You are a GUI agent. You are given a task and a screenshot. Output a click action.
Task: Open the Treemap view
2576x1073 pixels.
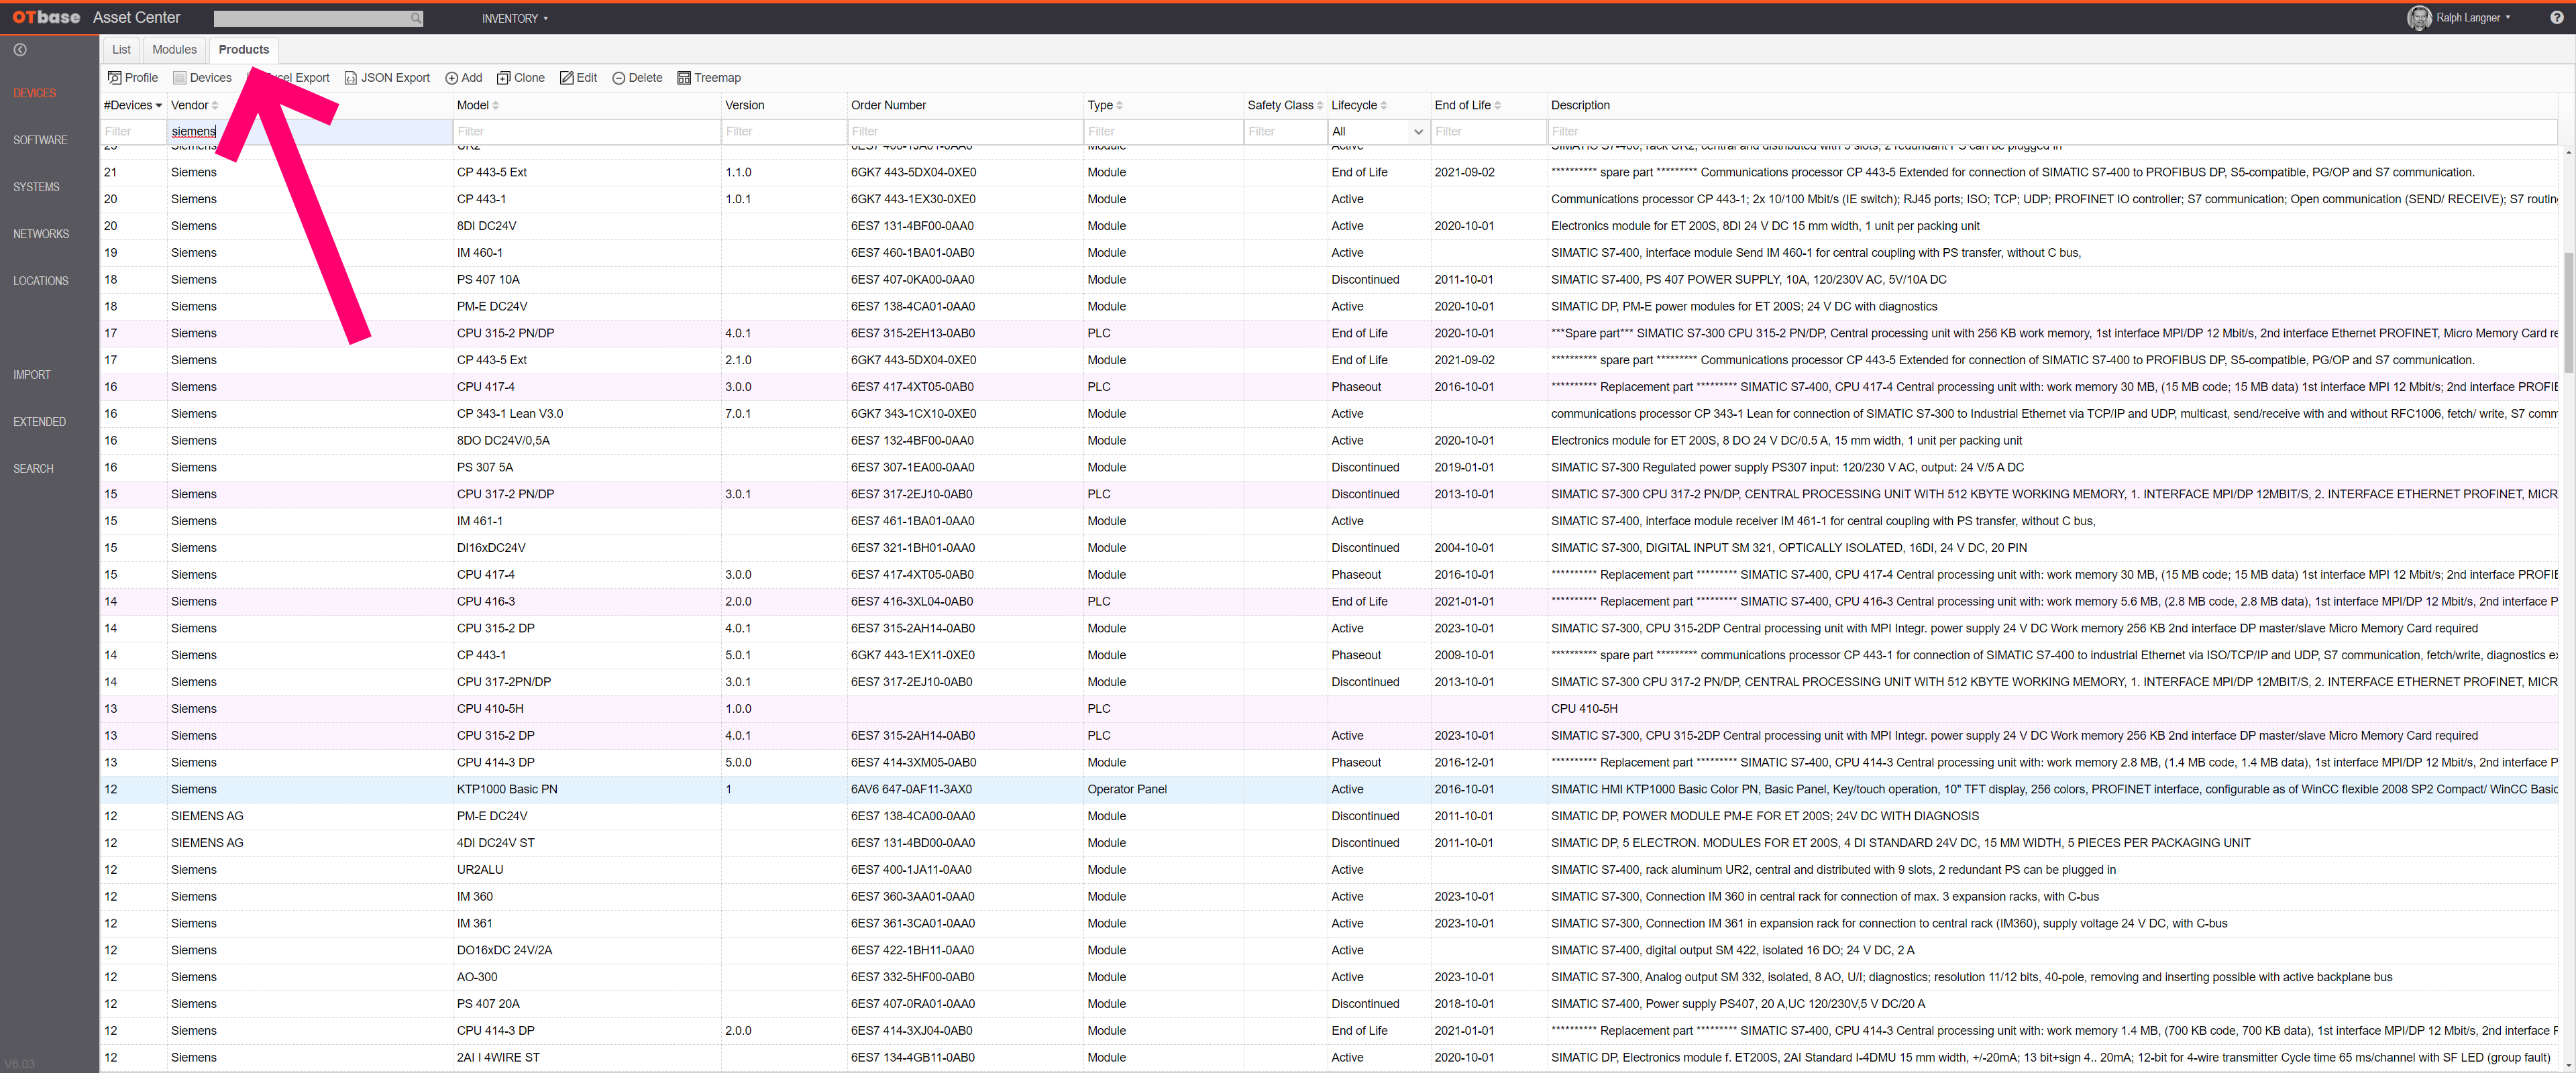coord(709,78)
